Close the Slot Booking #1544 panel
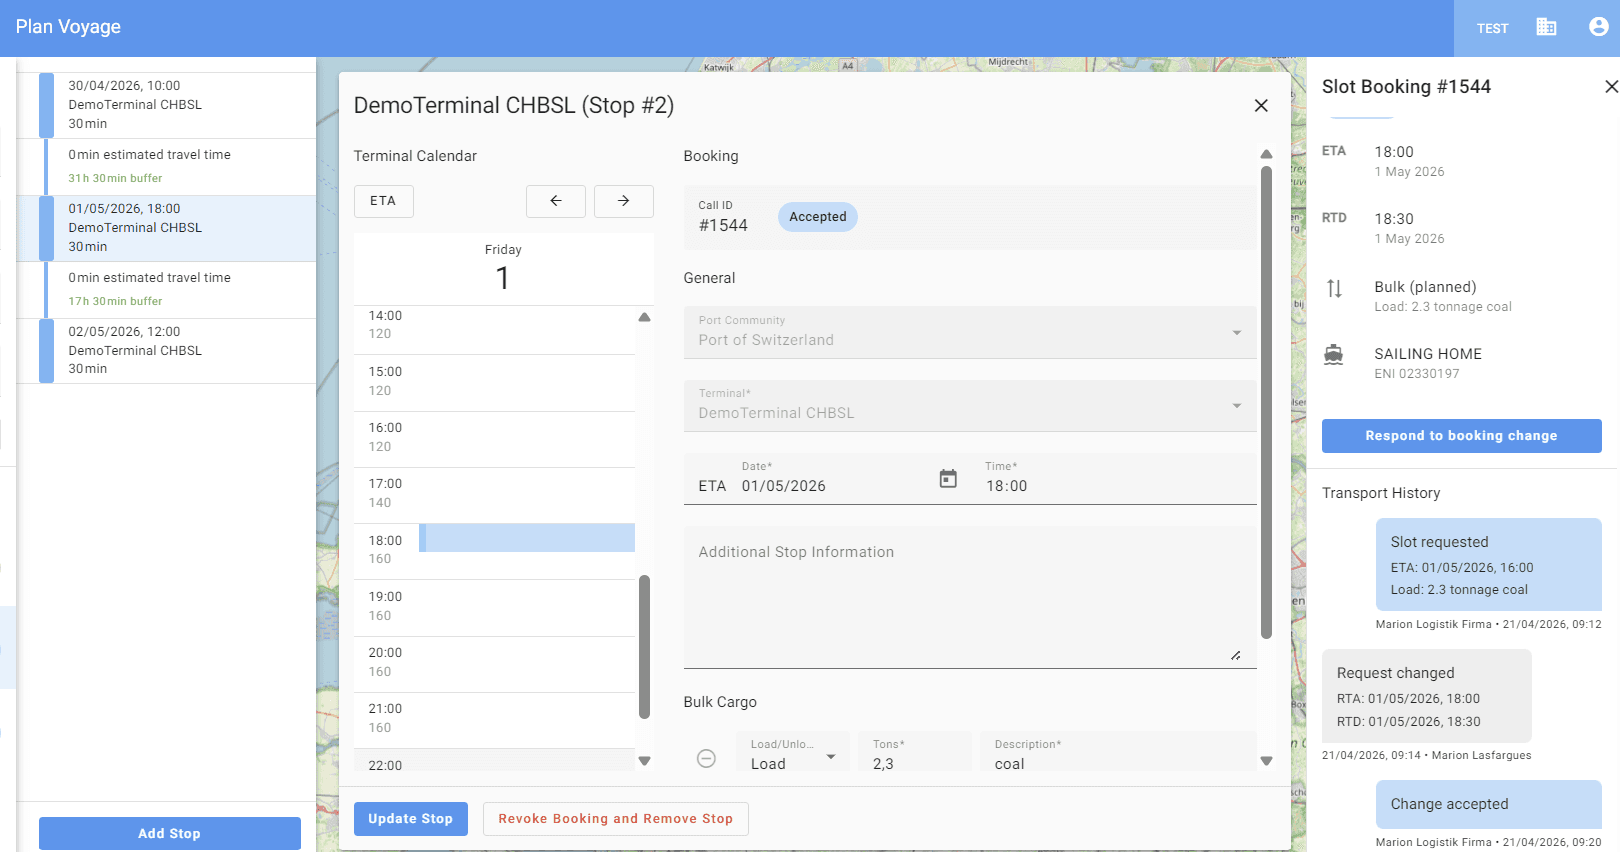1620x852 pixels. tap(1610, 87)
